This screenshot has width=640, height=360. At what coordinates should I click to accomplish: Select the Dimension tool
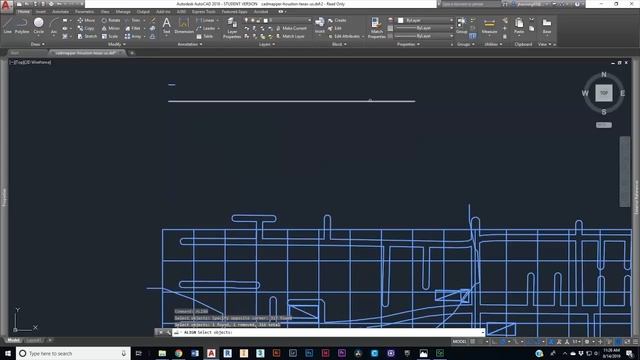pyautogui.click(x=184, y=26)
